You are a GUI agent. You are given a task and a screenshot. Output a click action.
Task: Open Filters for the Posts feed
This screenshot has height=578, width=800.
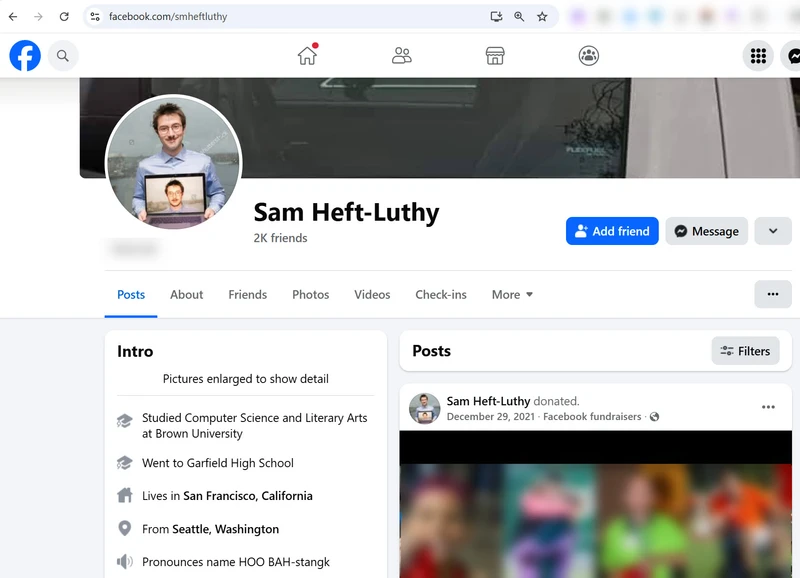[x=745, y=351]
